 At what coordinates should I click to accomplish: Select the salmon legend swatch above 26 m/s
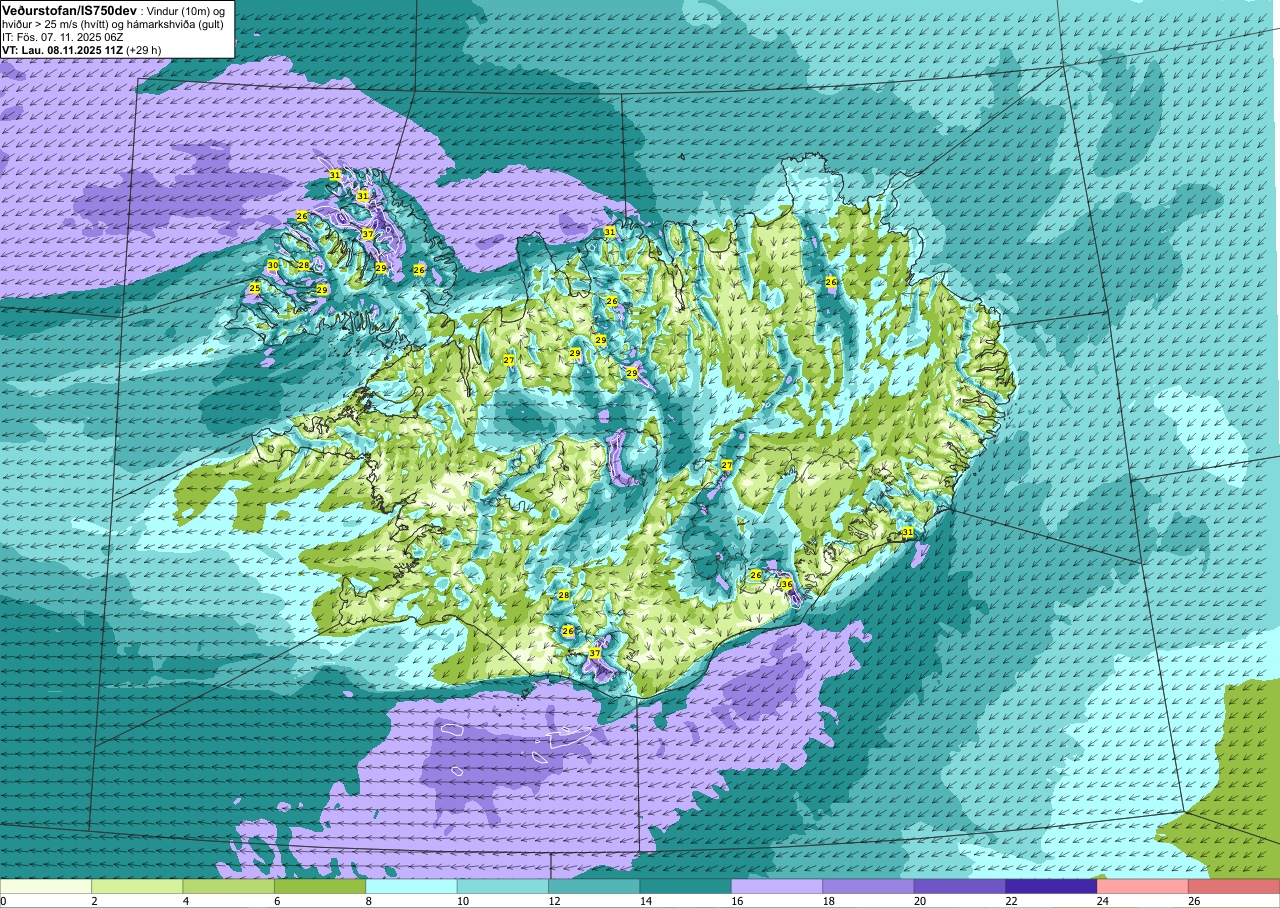(1233, 886)
